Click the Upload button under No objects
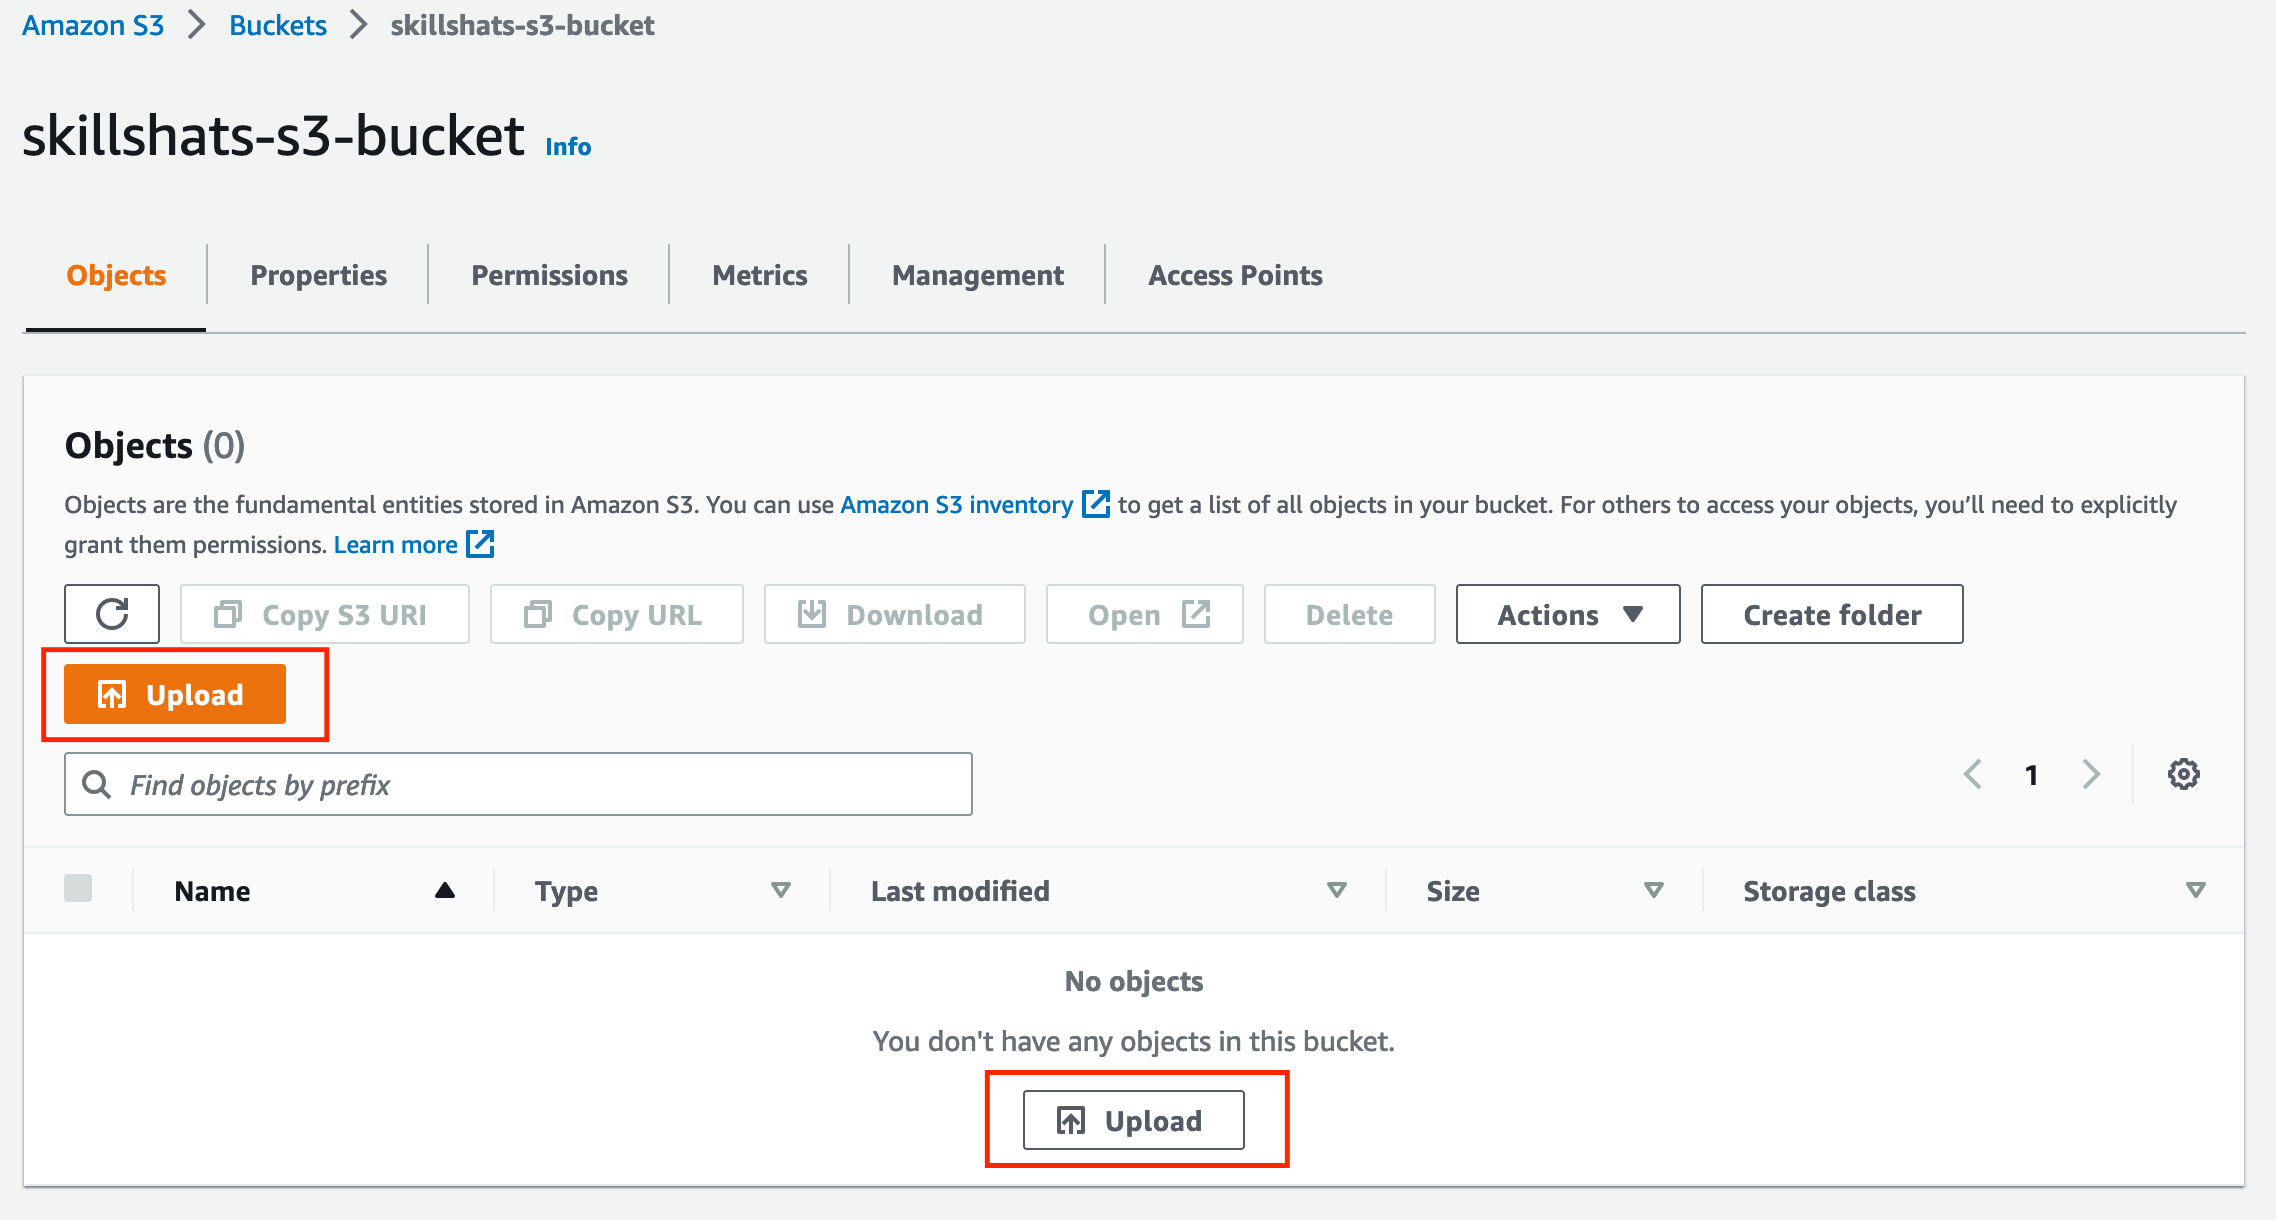 coord(1133,1120)
